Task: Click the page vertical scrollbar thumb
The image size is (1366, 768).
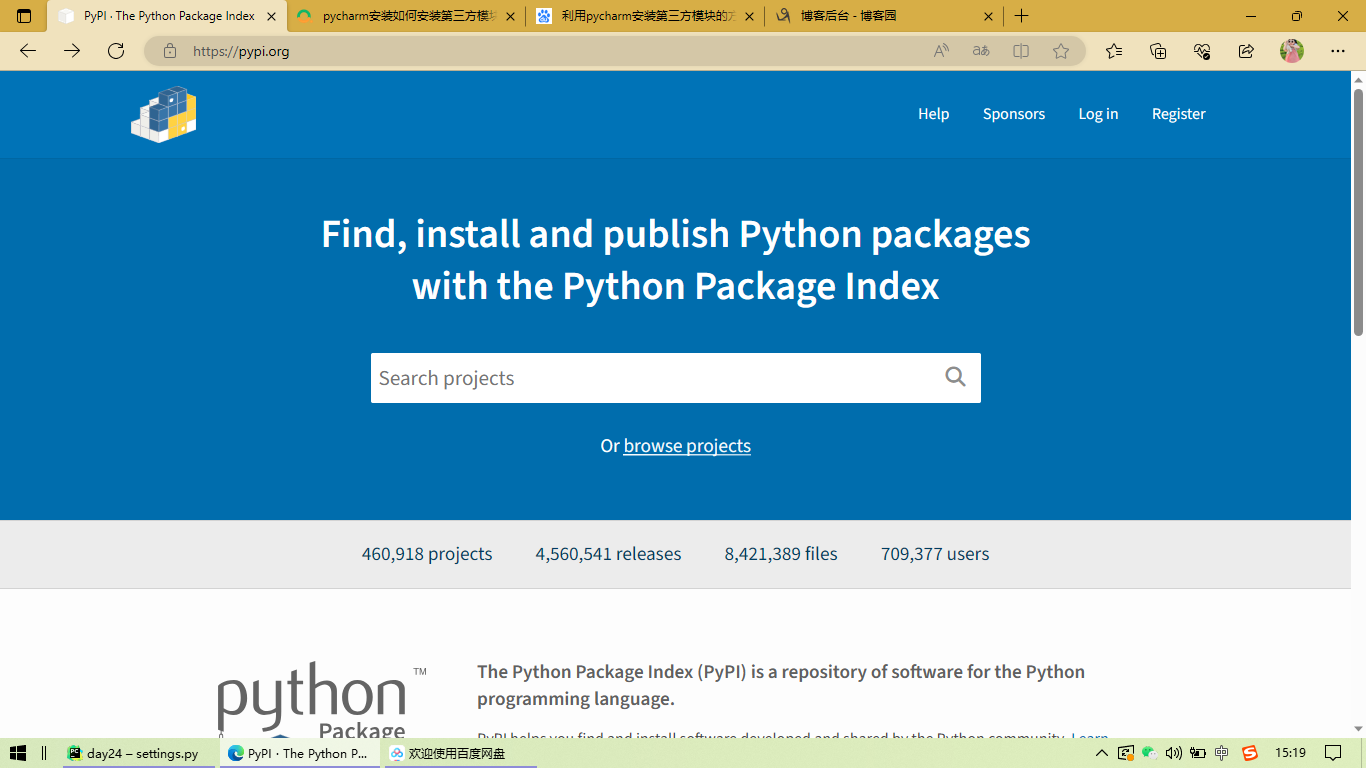Action: point(1358,212)
